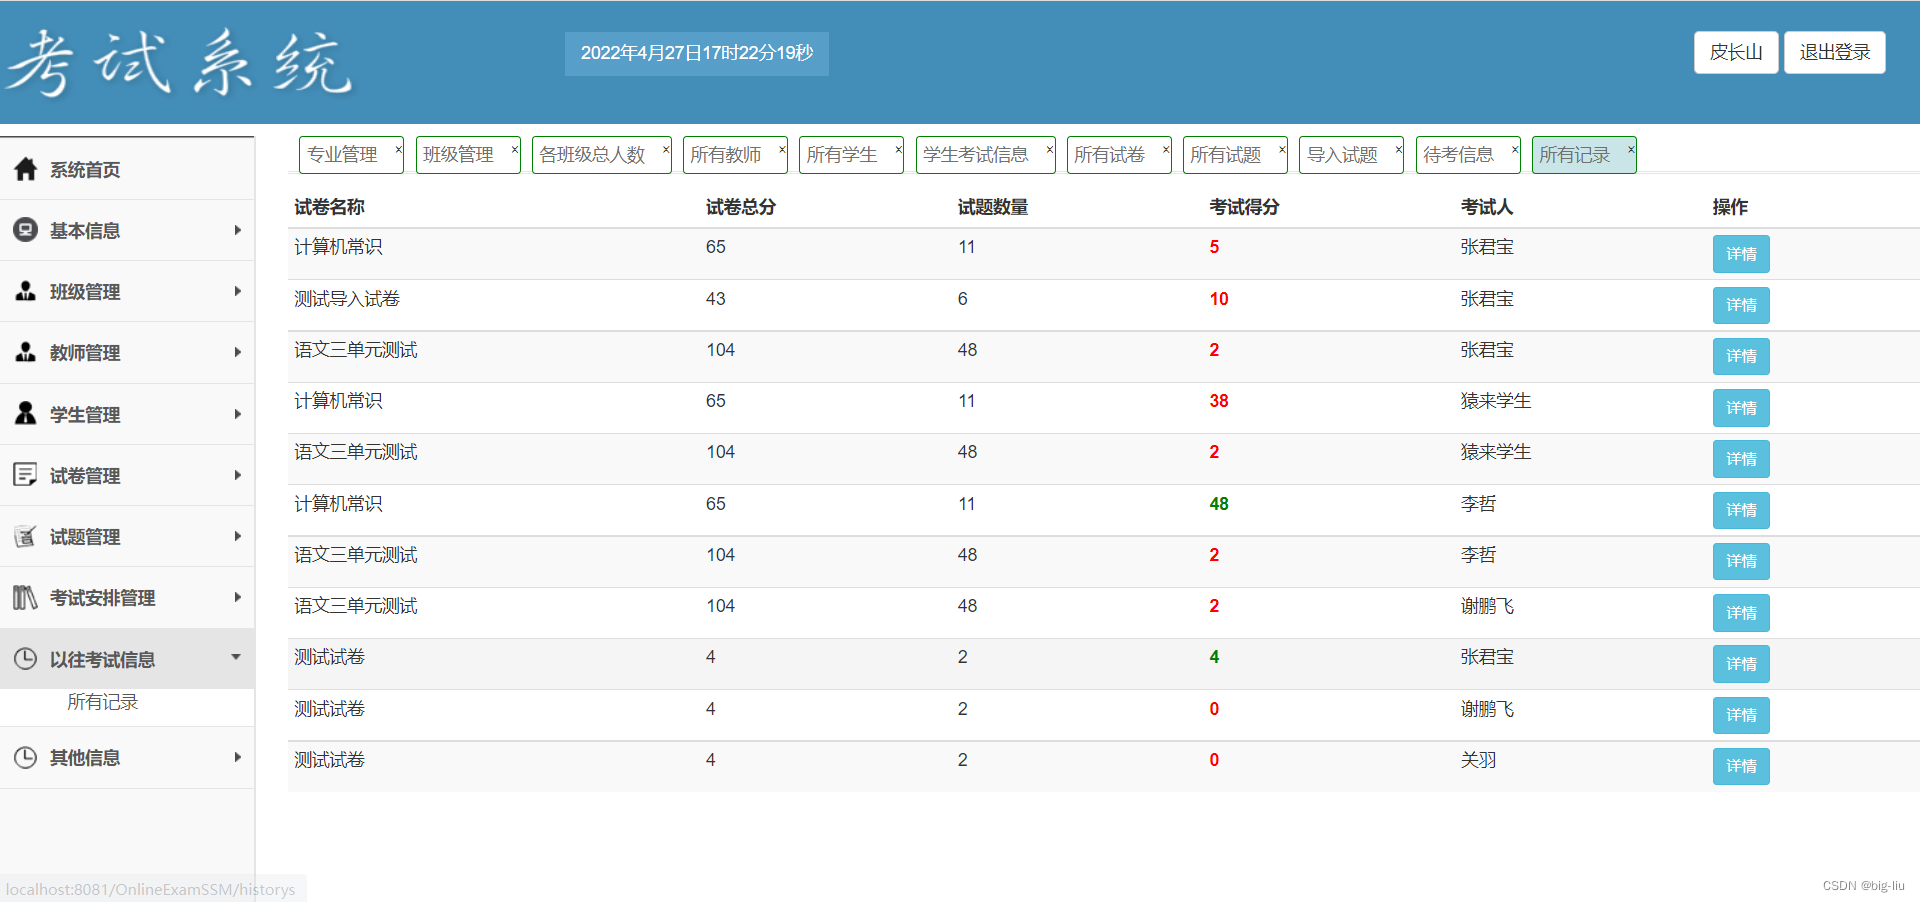Expand the 基本信息 menu arrow
Screen dimensions: 1920x902
tap(237, 230)
